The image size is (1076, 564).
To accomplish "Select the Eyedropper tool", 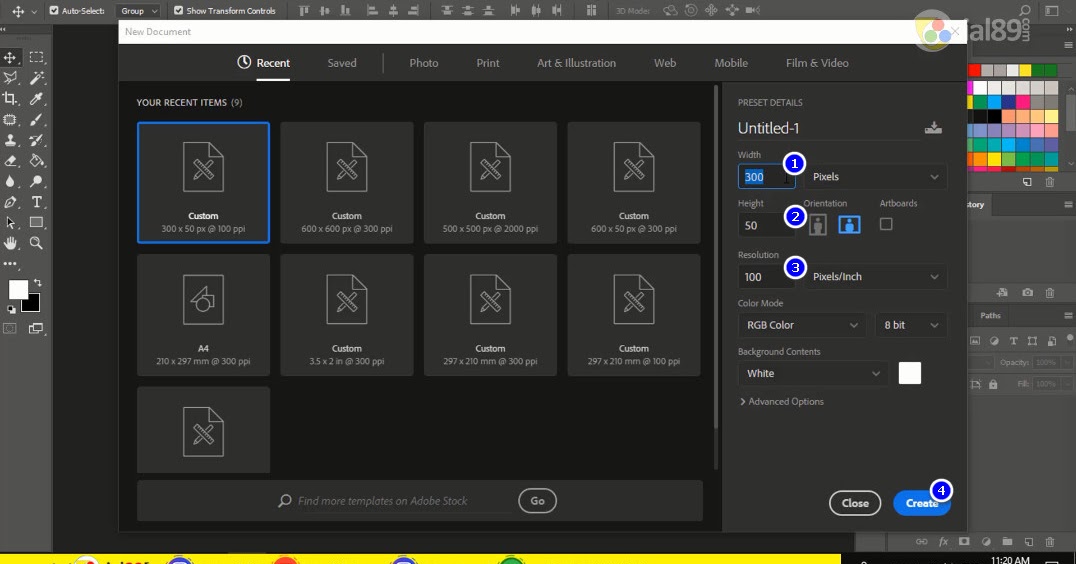I will (x=36, y=99).
